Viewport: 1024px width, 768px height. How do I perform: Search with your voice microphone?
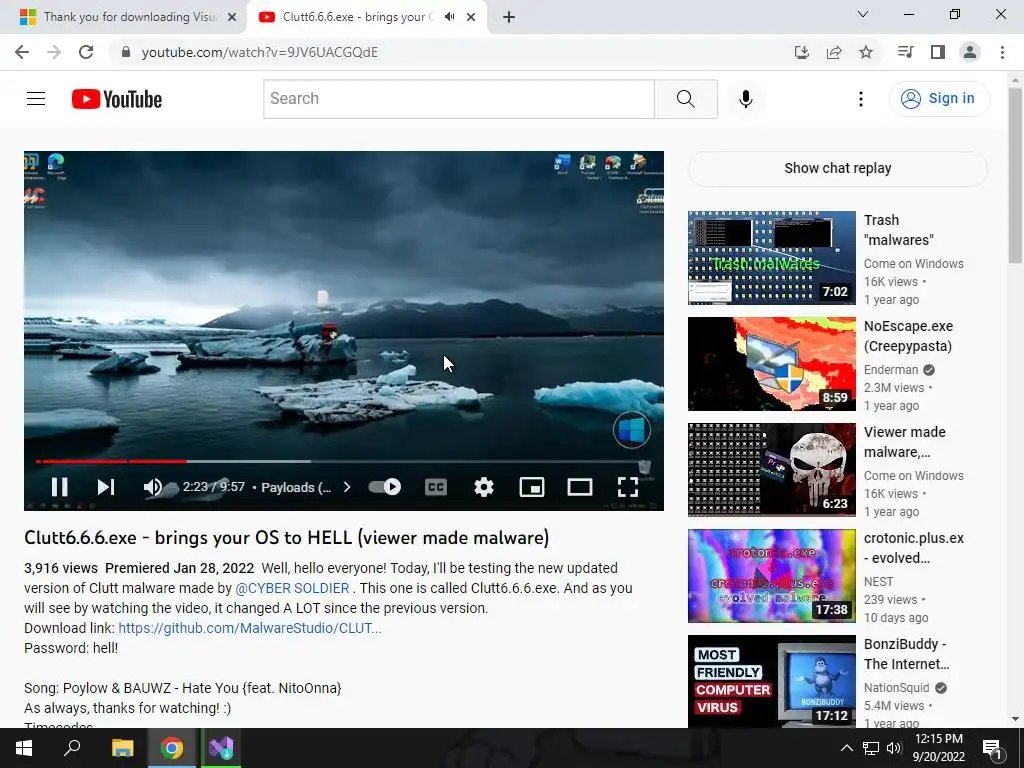(x=746, y=99)
